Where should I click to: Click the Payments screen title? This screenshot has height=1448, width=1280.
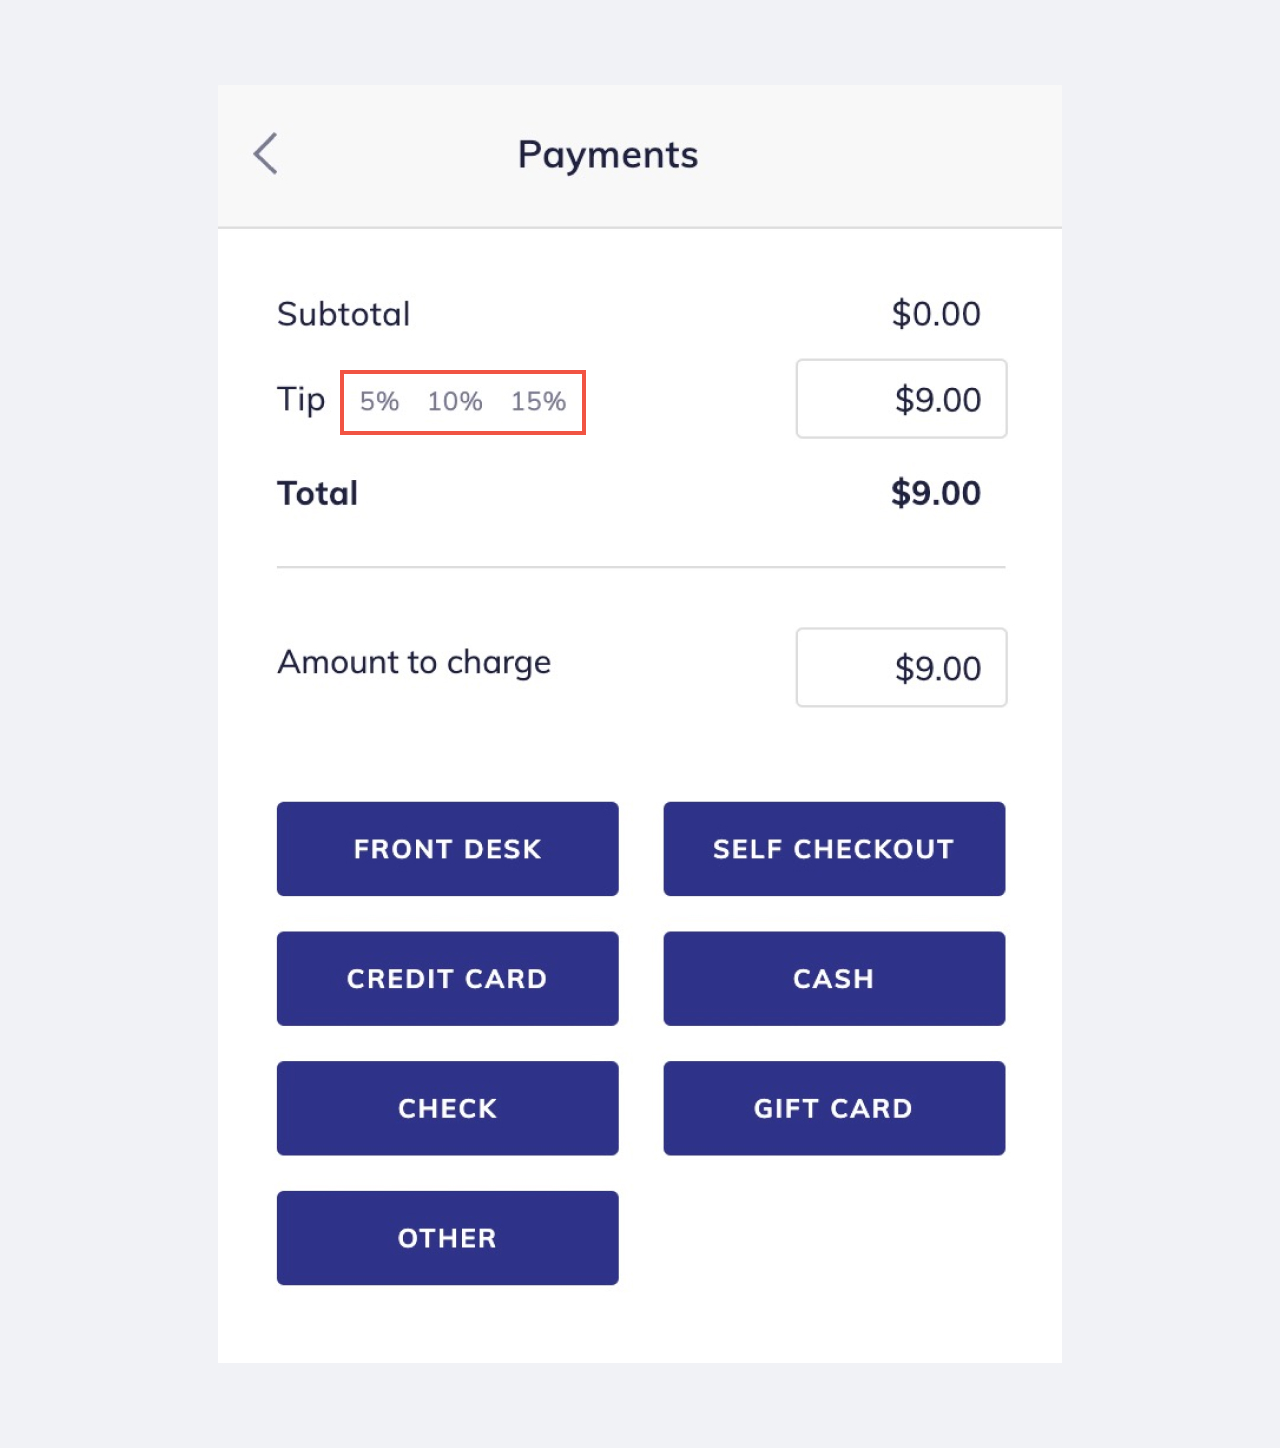coord(607,154)
